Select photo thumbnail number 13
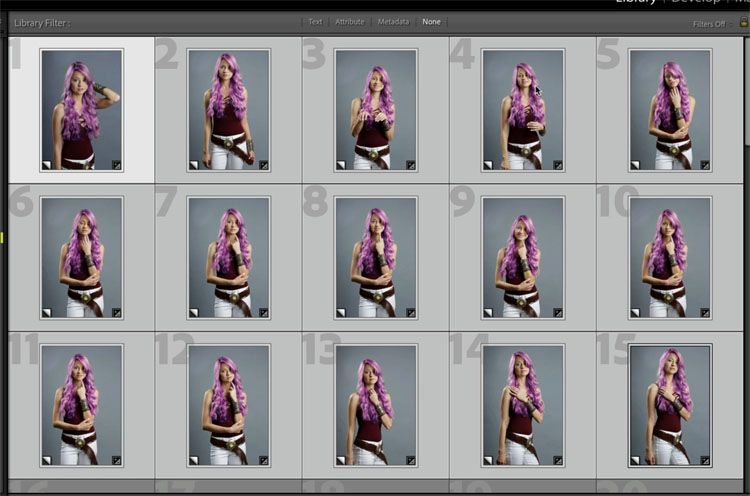 click(x=375, y=406)
